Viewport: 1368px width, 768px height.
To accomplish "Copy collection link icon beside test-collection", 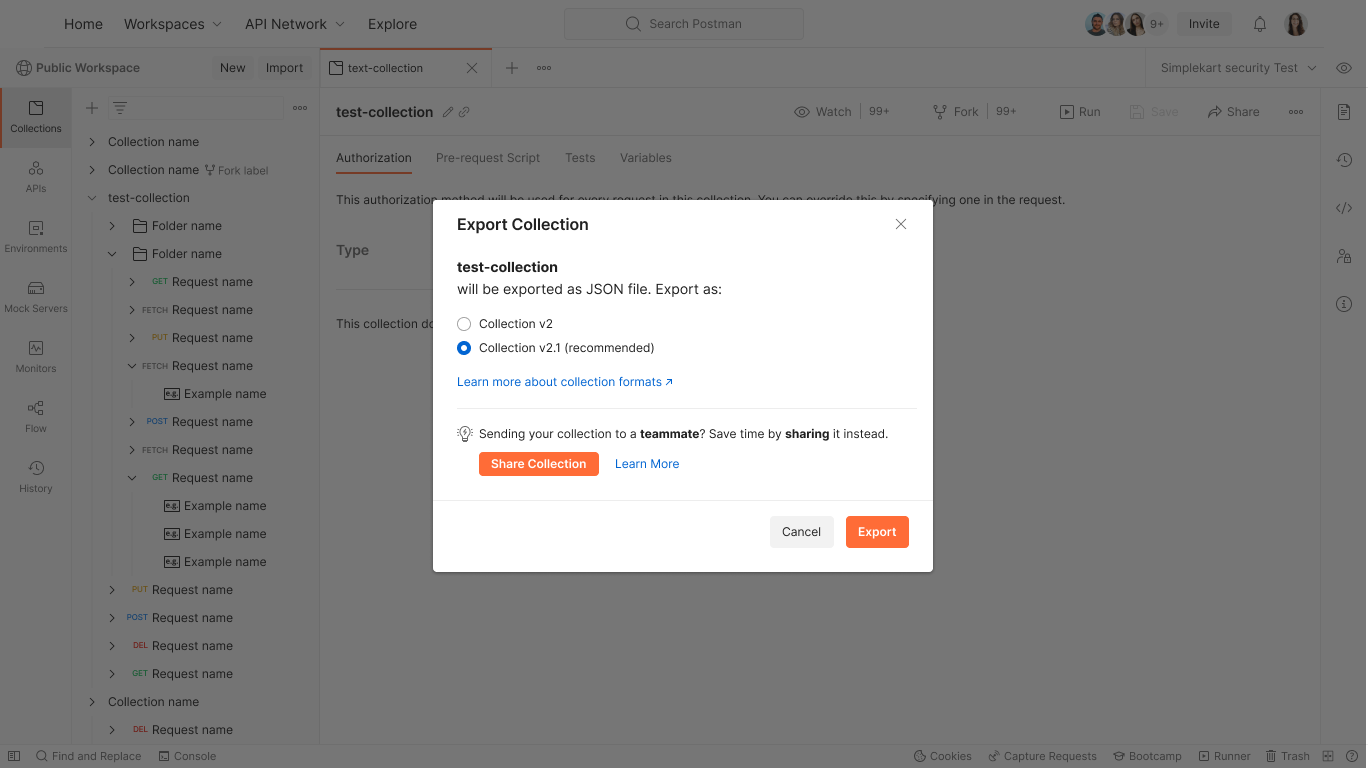I will click(x=464, y=112).
